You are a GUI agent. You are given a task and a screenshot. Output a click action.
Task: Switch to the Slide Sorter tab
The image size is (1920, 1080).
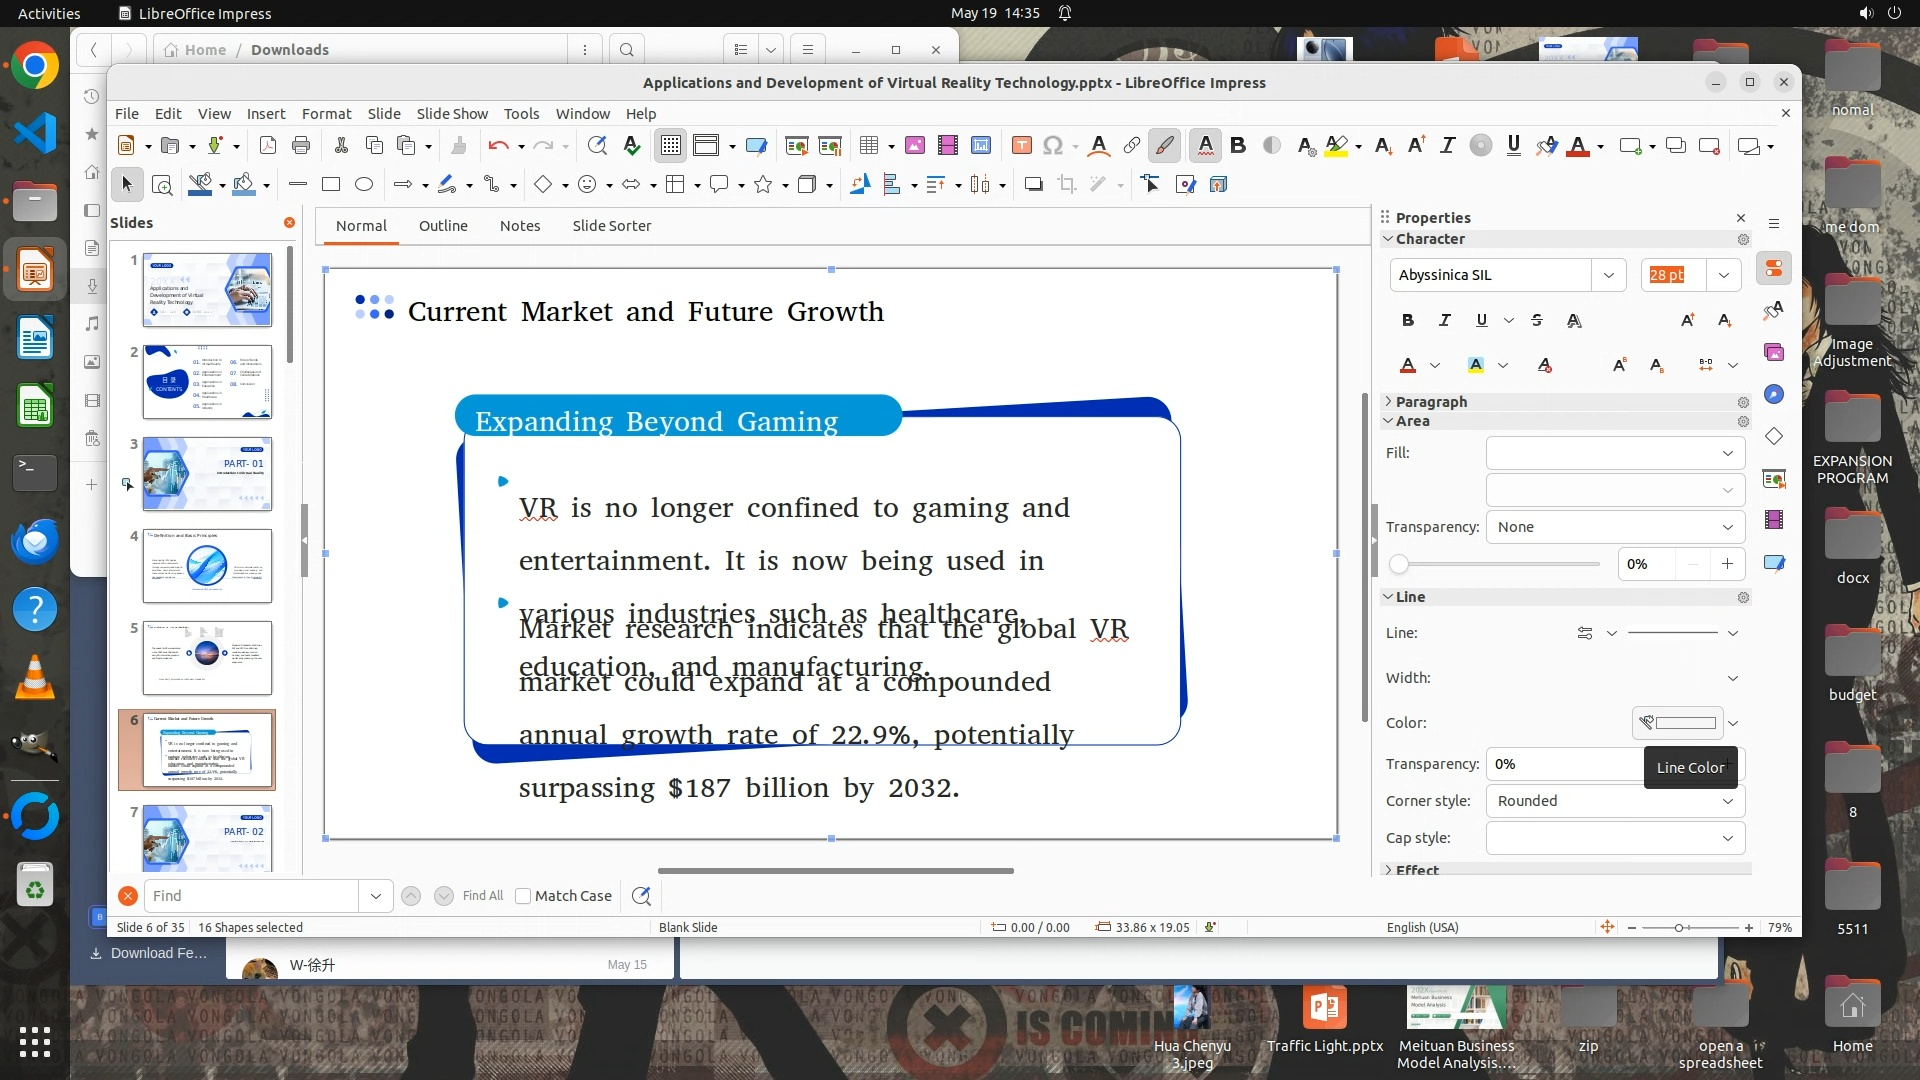[x=611, y=226]
